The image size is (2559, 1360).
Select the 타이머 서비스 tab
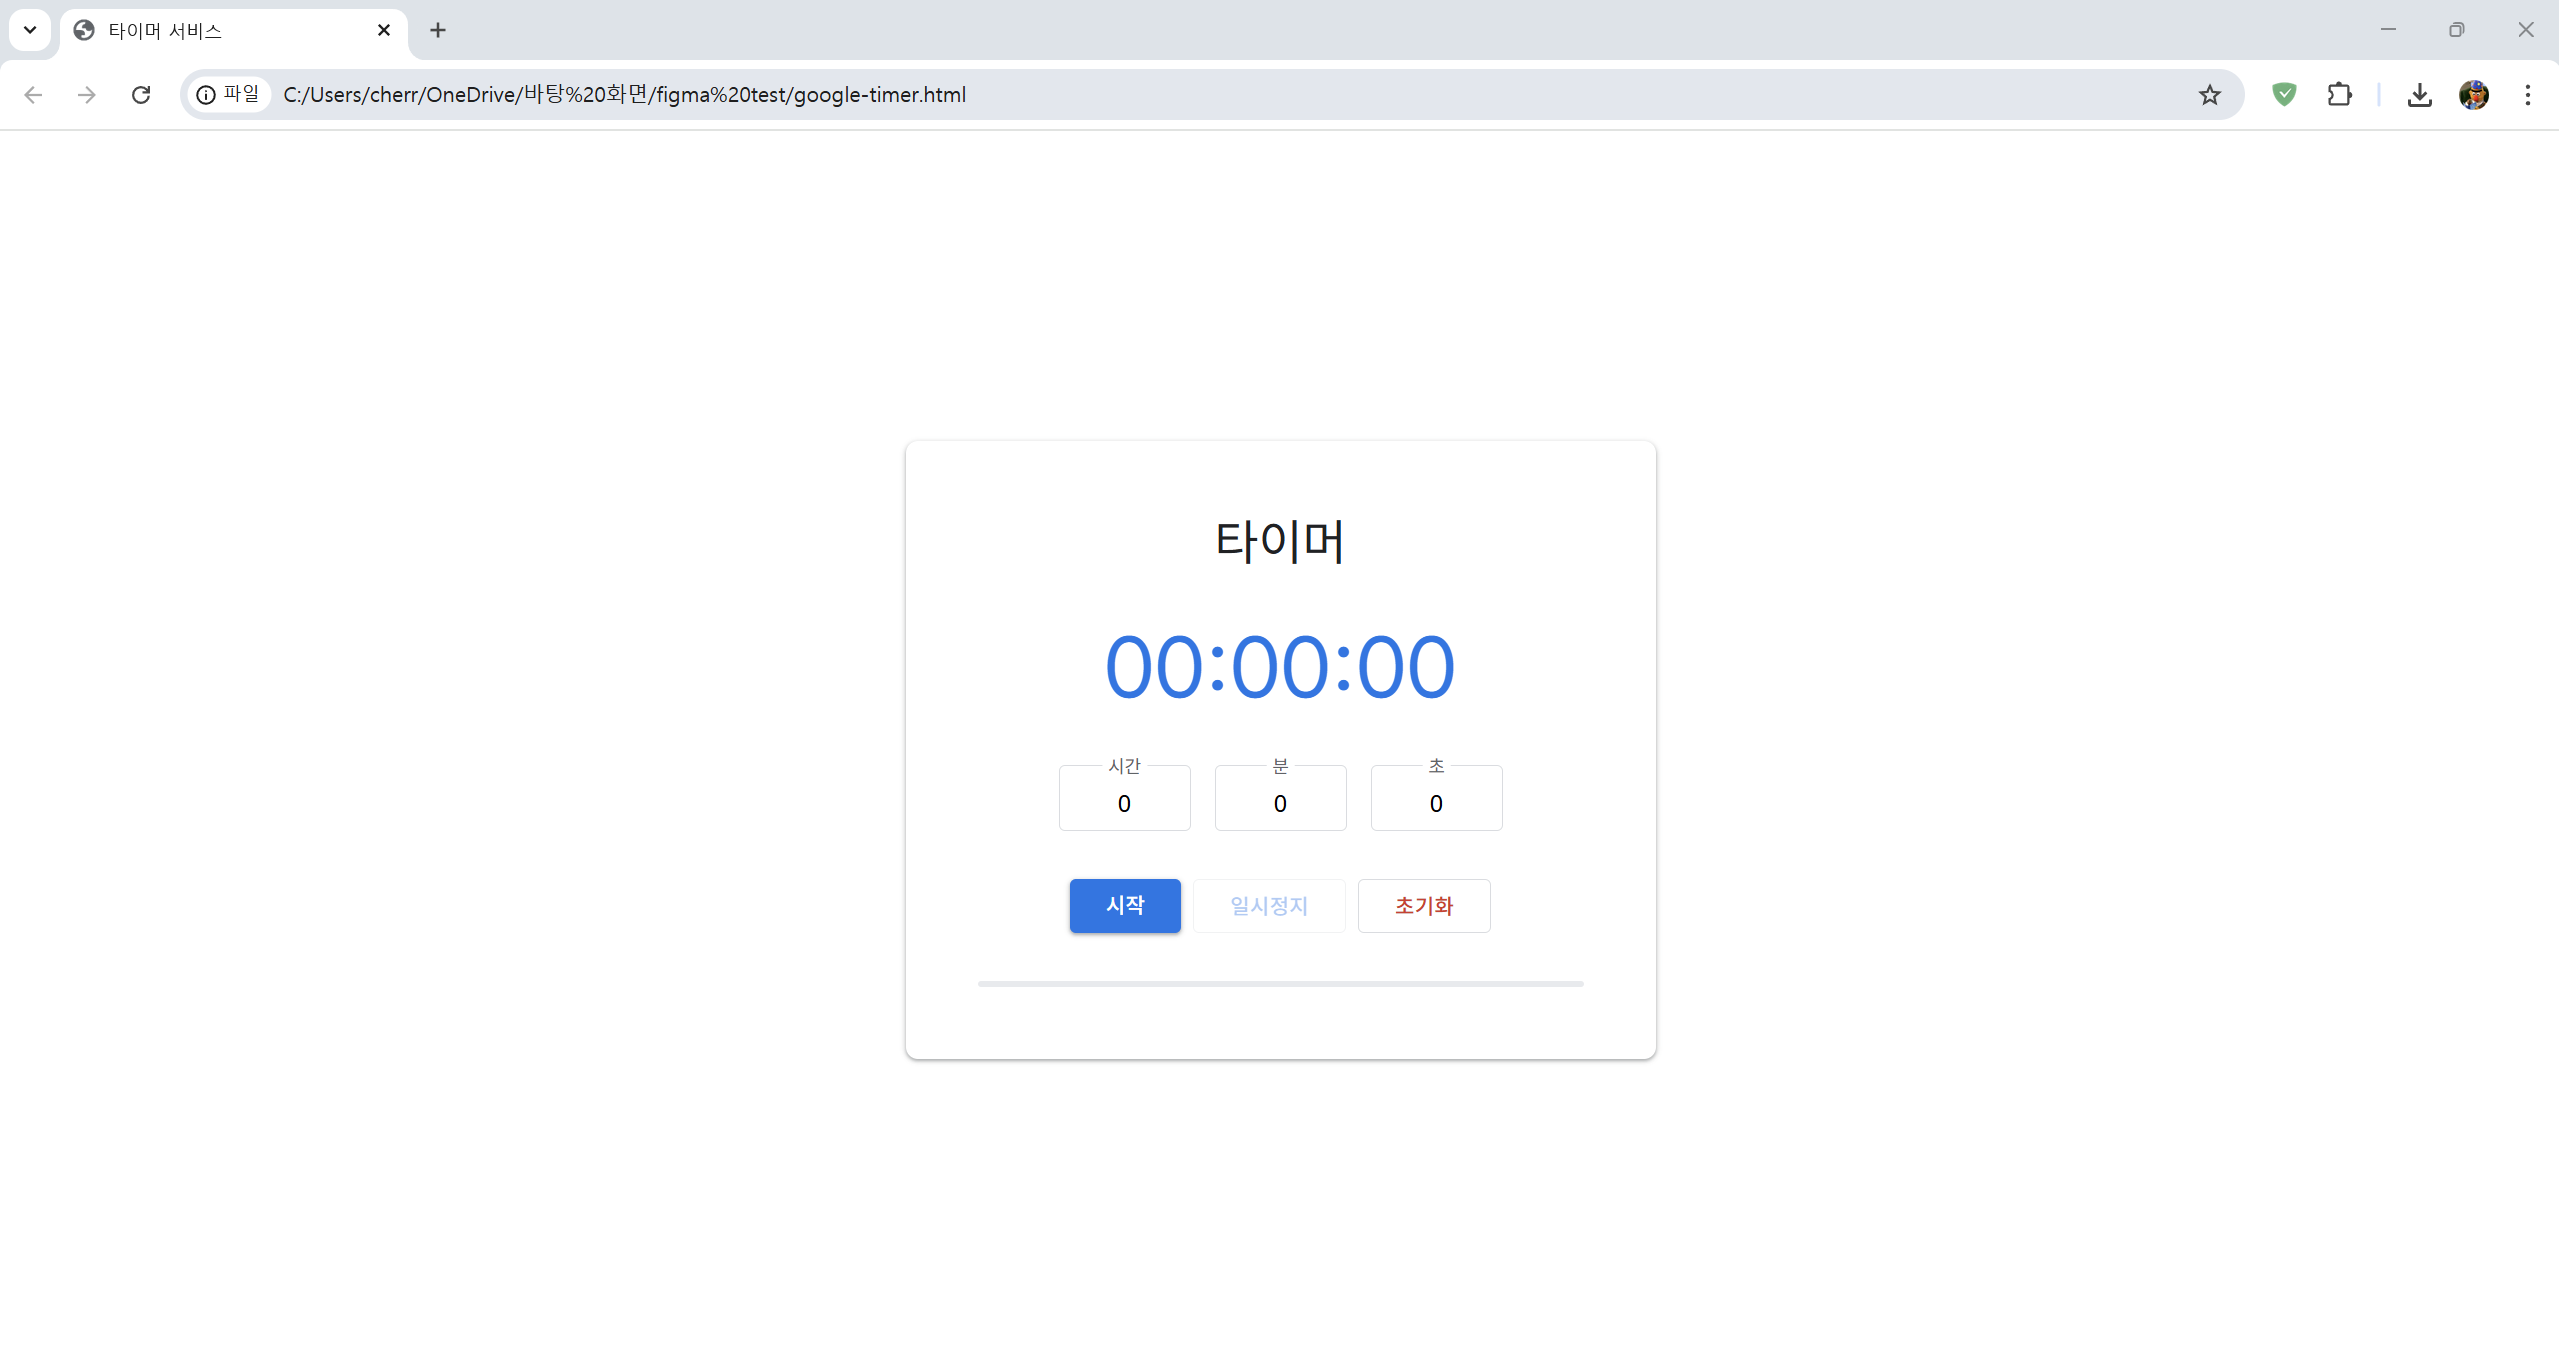click(220, 31)
